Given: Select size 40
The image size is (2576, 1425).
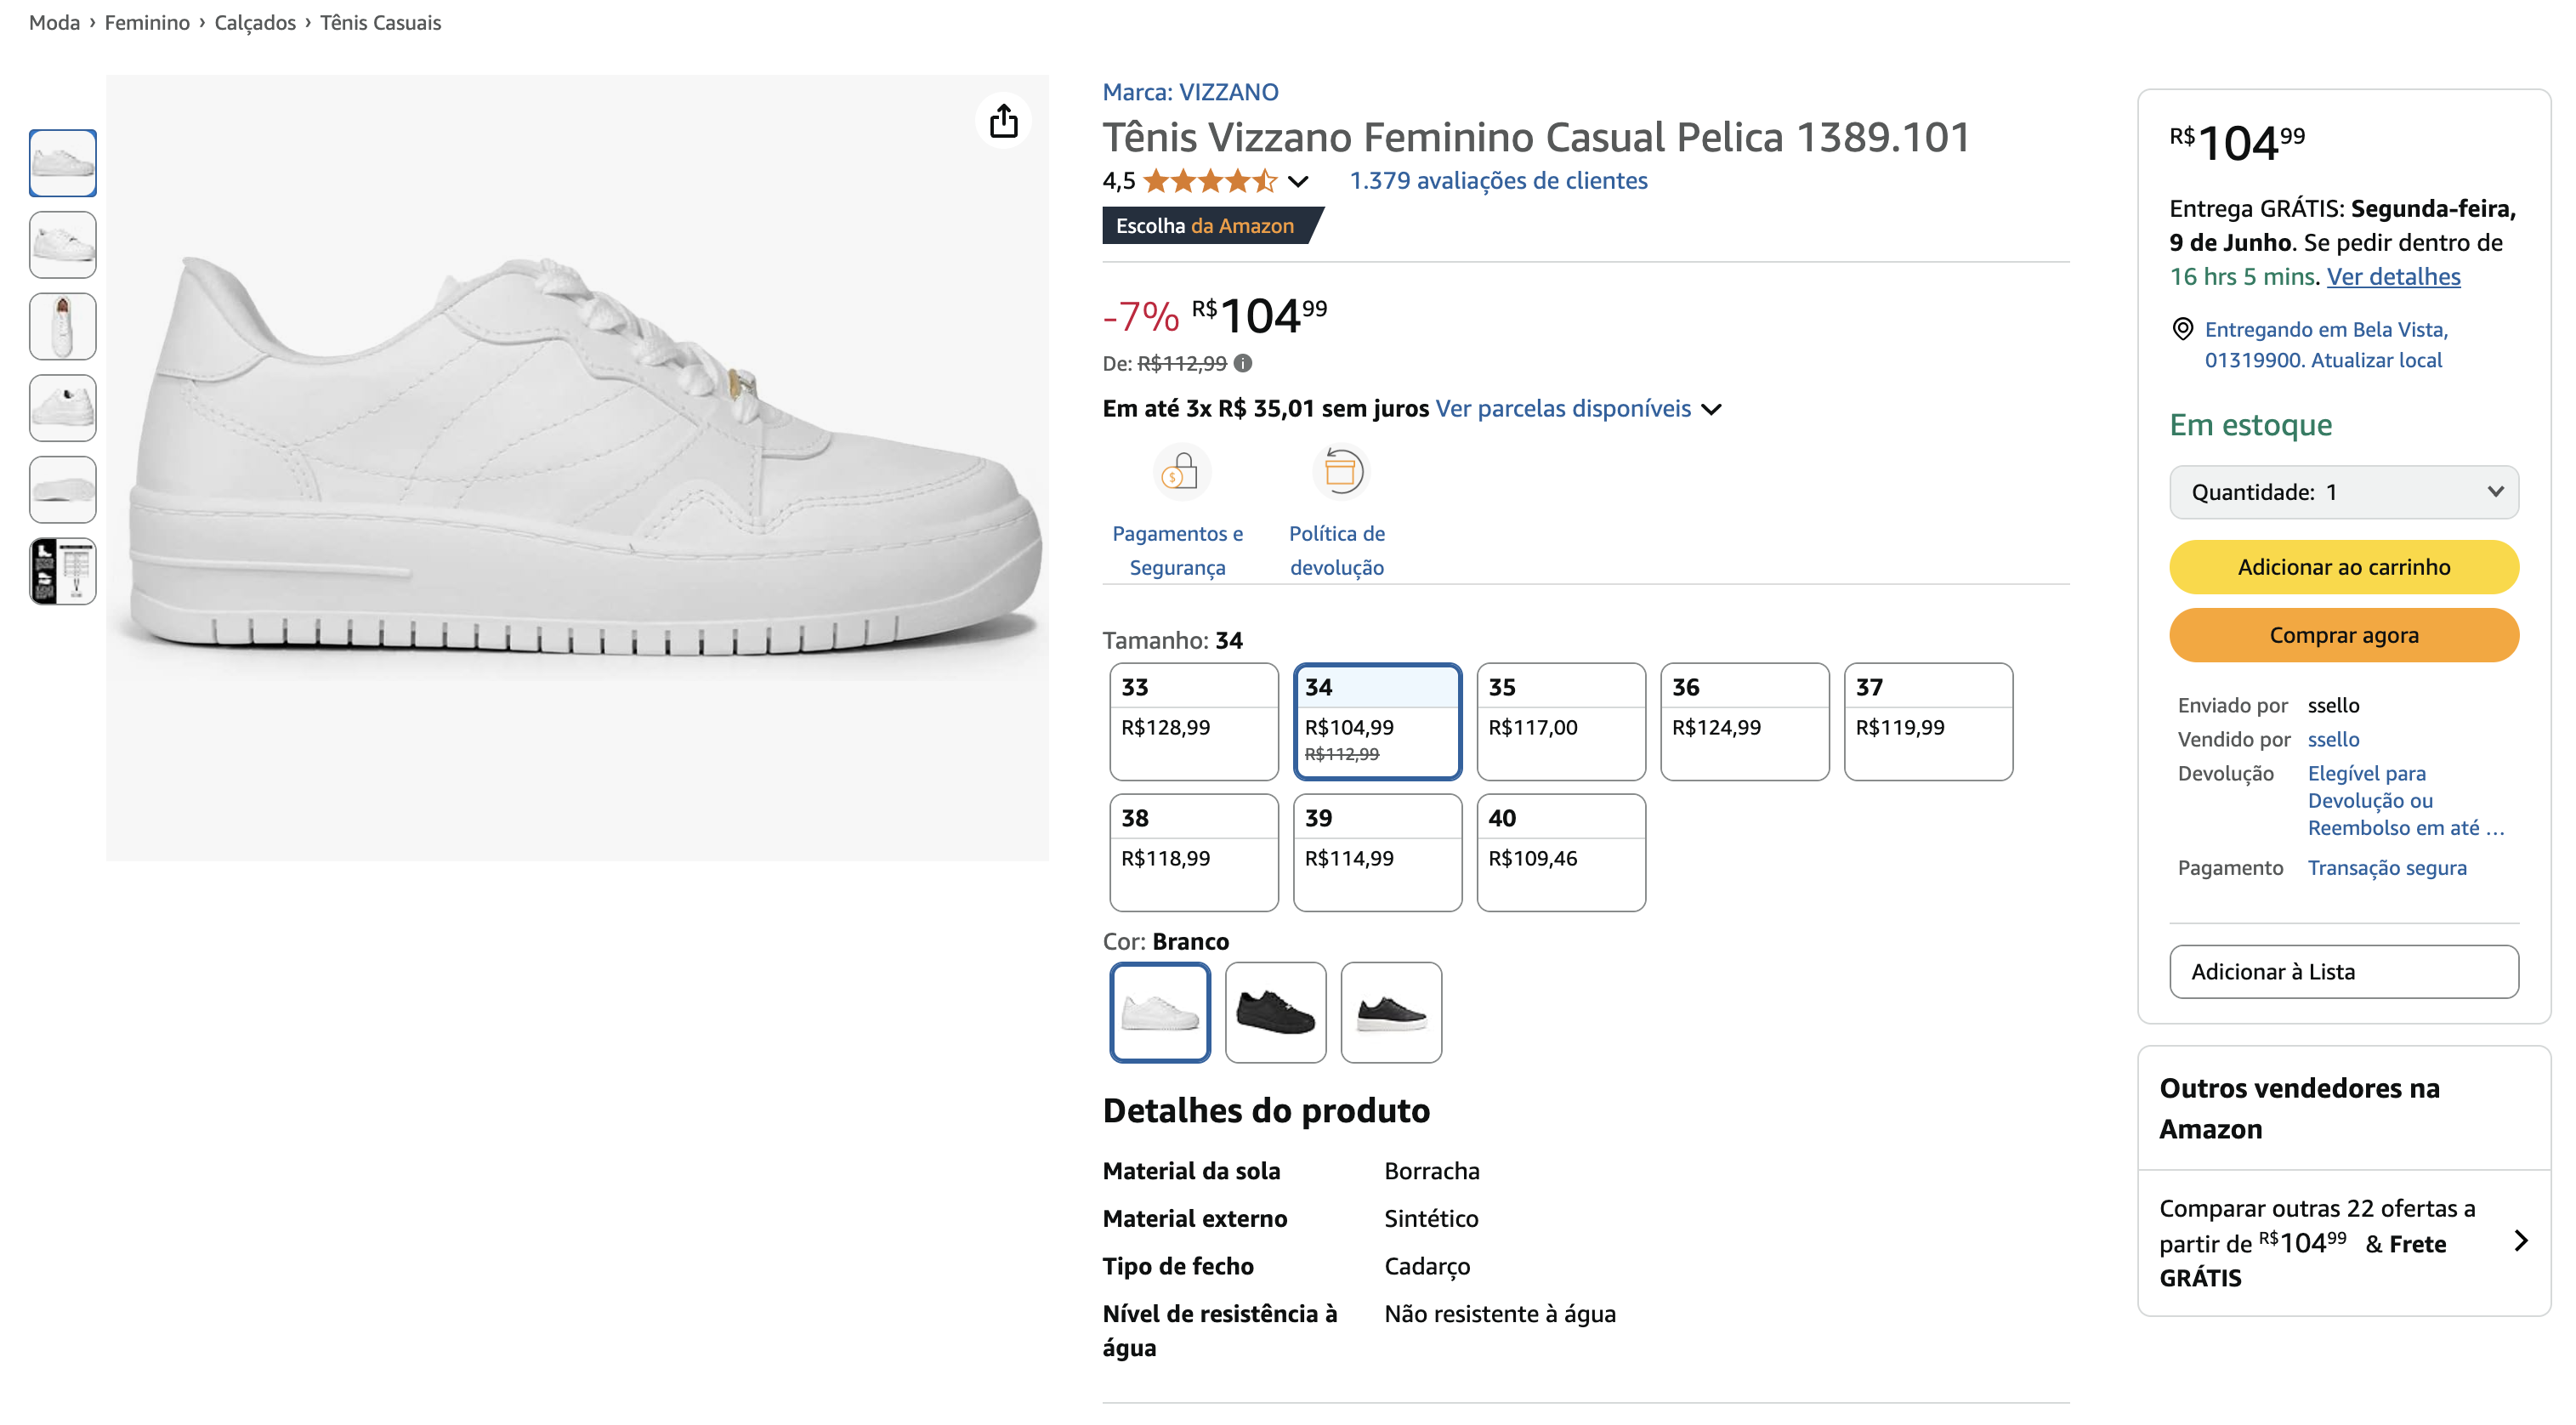Looking at the screenshot, I should click(x=1561, y=852).
